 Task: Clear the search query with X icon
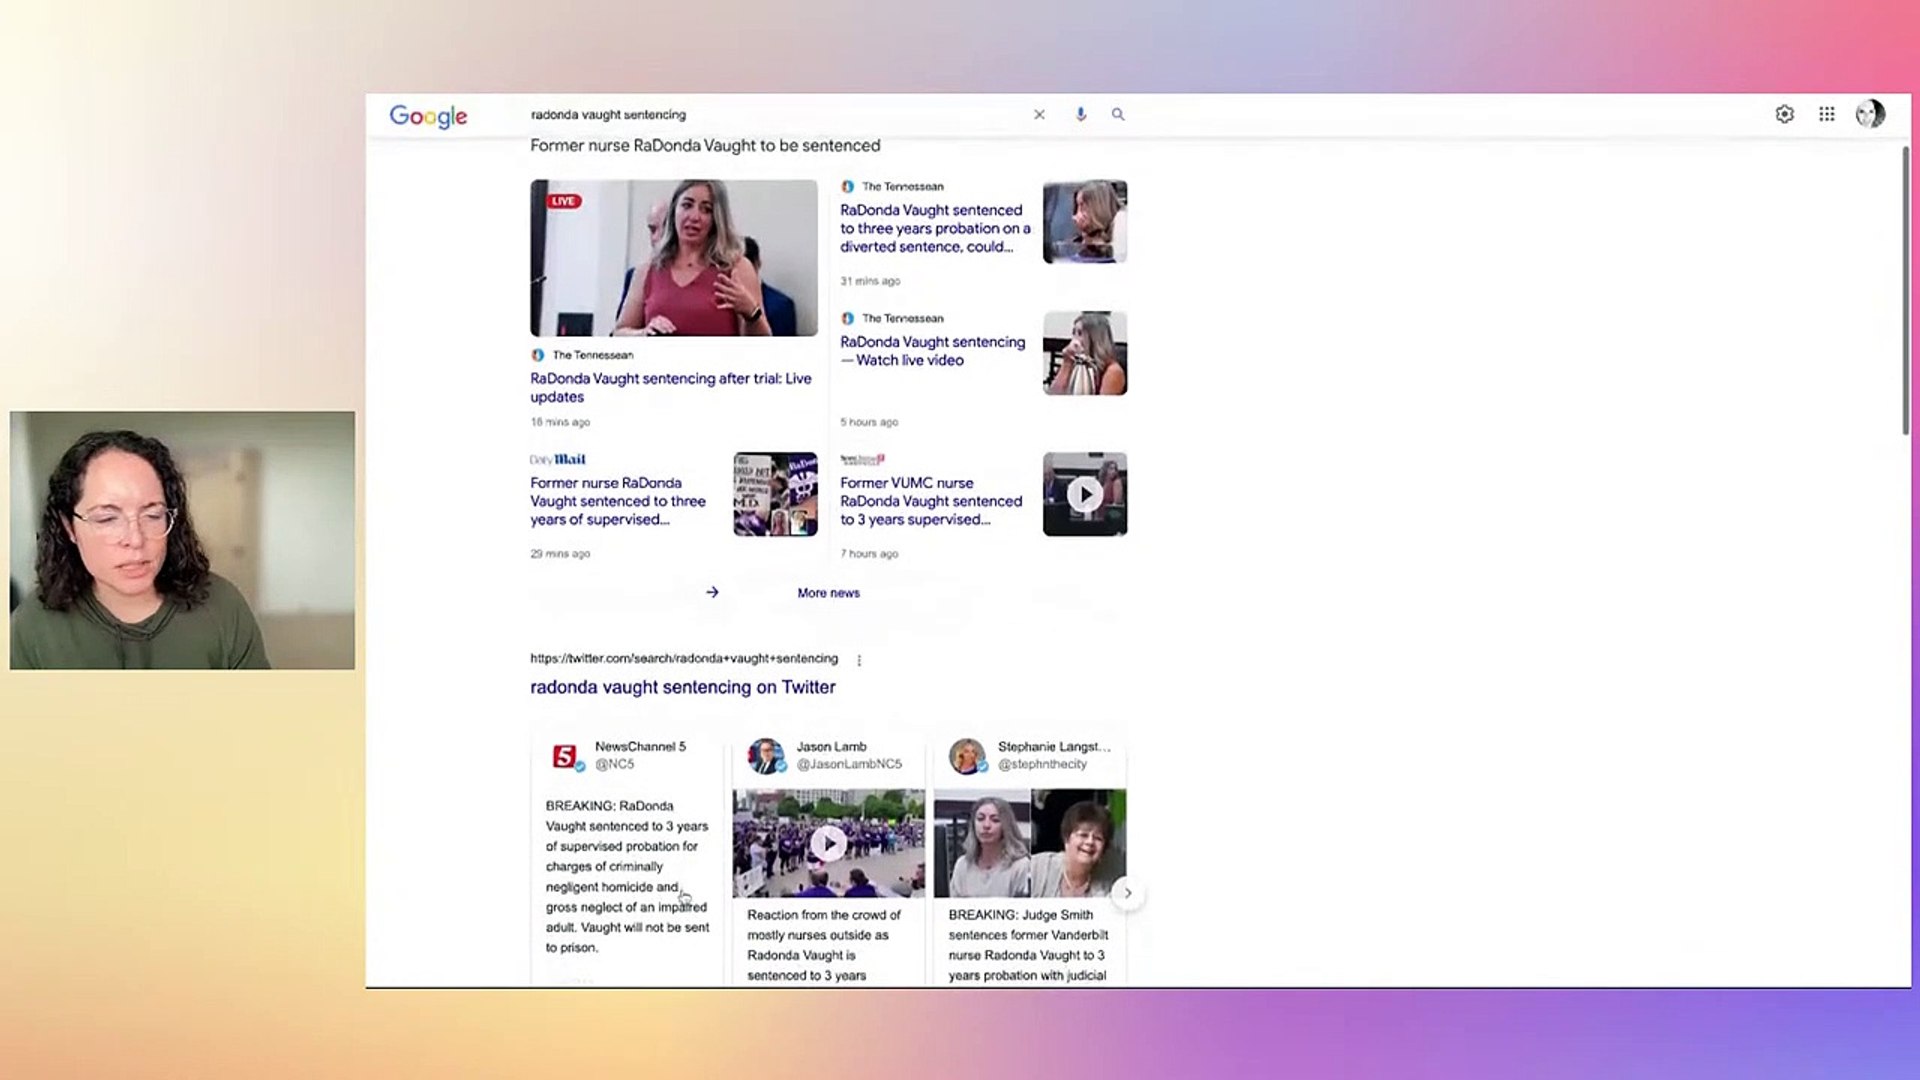point(1039,114)
